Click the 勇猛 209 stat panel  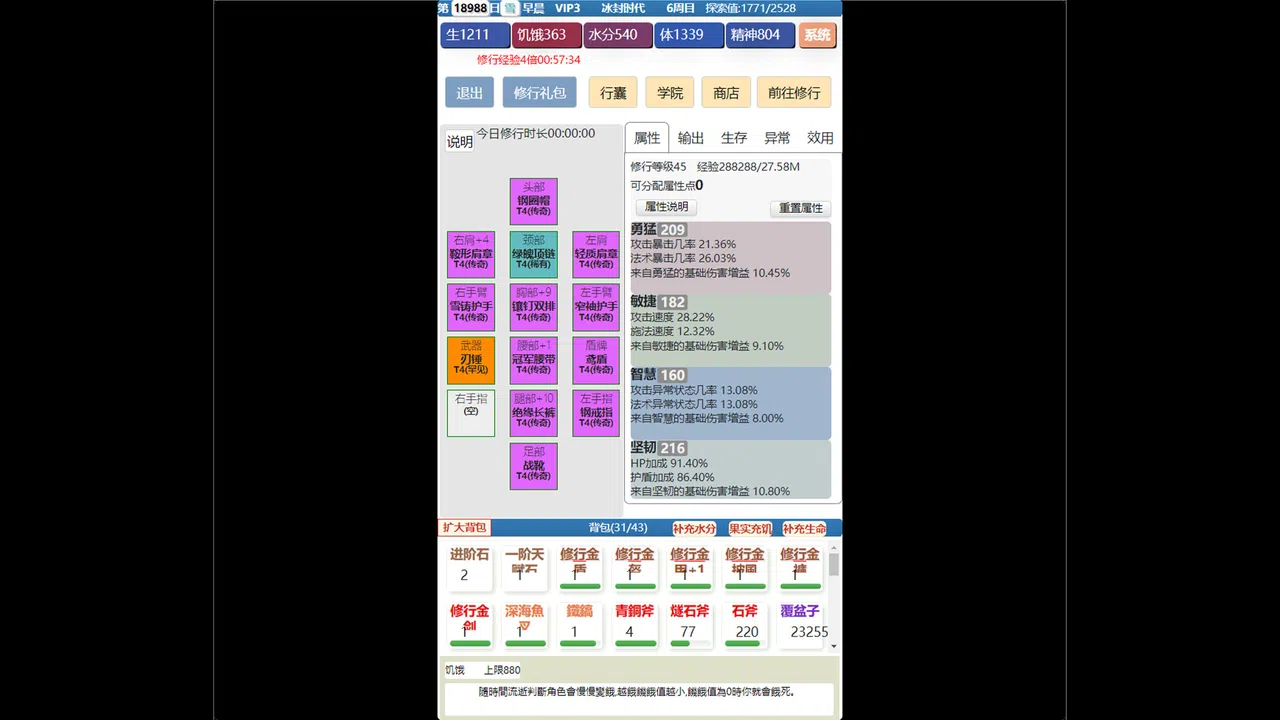coord(730,257)
